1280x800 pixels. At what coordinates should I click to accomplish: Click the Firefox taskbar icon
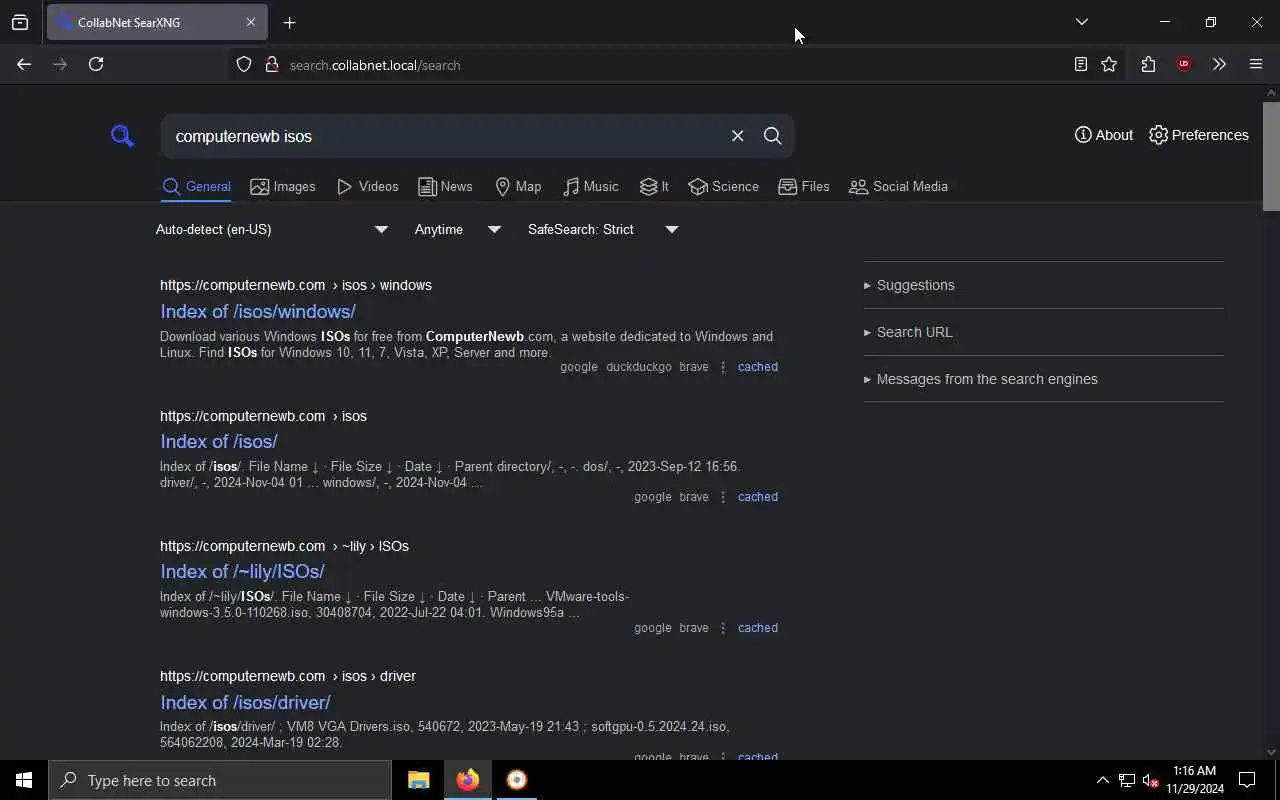[x=467, y=780]
